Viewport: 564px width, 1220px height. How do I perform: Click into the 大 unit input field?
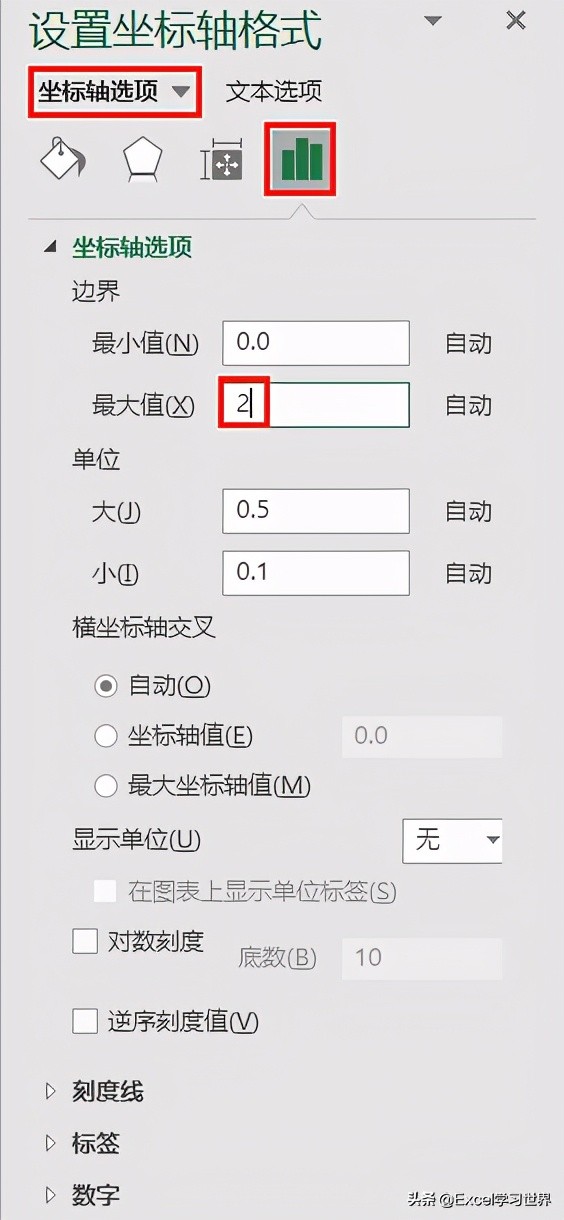pyautogui.click(x=316, y=511)
